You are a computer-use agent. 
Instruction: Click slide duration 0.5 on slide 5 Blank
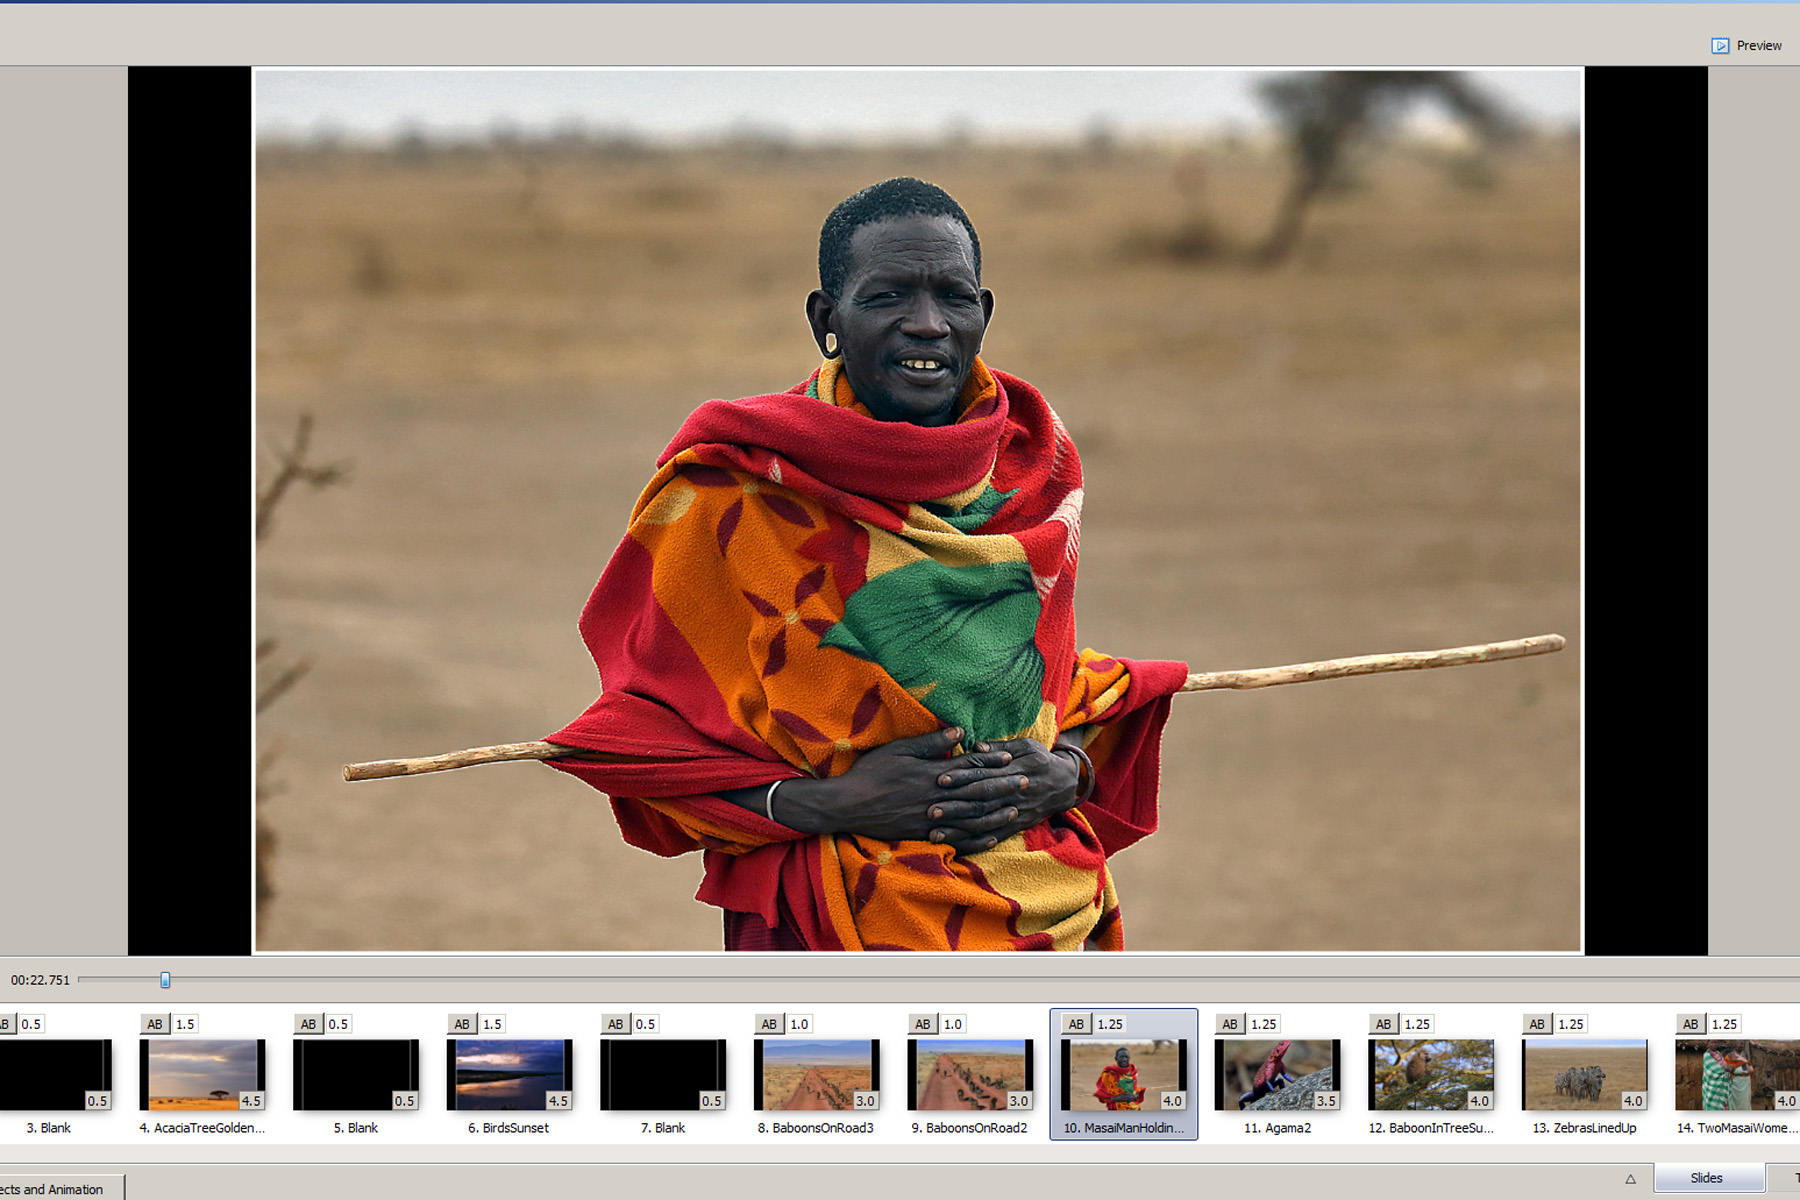(404, 1101)
